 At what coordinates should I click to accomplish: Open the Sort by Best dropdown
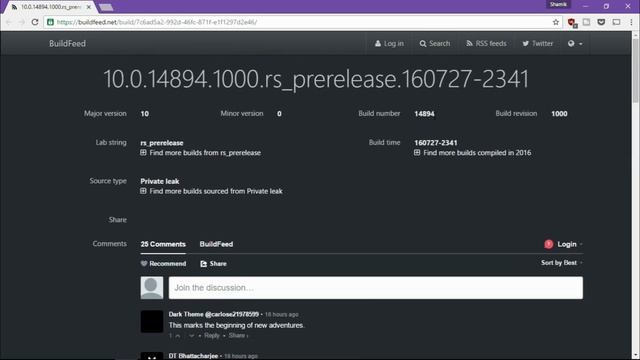click(562, 263)
